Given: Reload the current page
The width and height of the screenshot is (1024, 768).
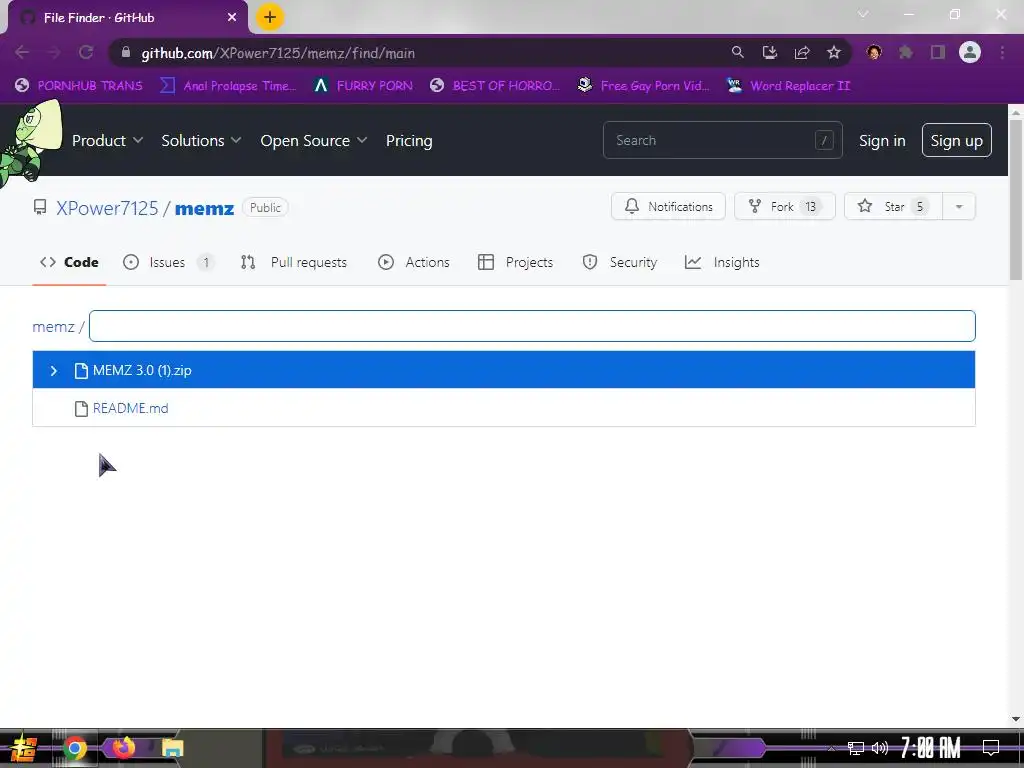Looking at the screenshot, I should pos(86,52).
